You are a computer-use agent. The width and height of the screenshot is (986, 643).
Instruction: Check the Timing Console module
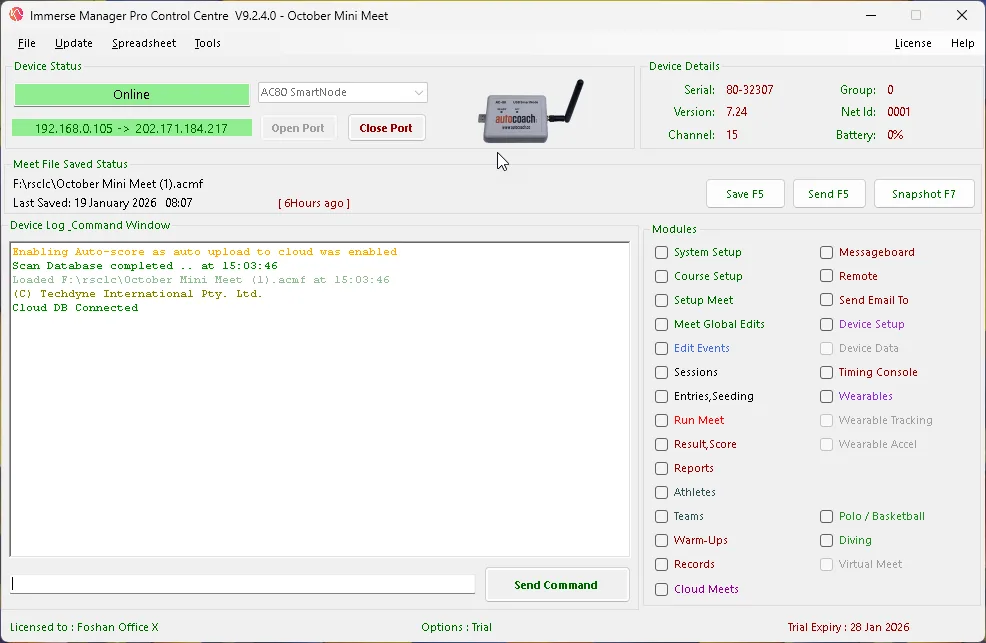pos(827,372)
